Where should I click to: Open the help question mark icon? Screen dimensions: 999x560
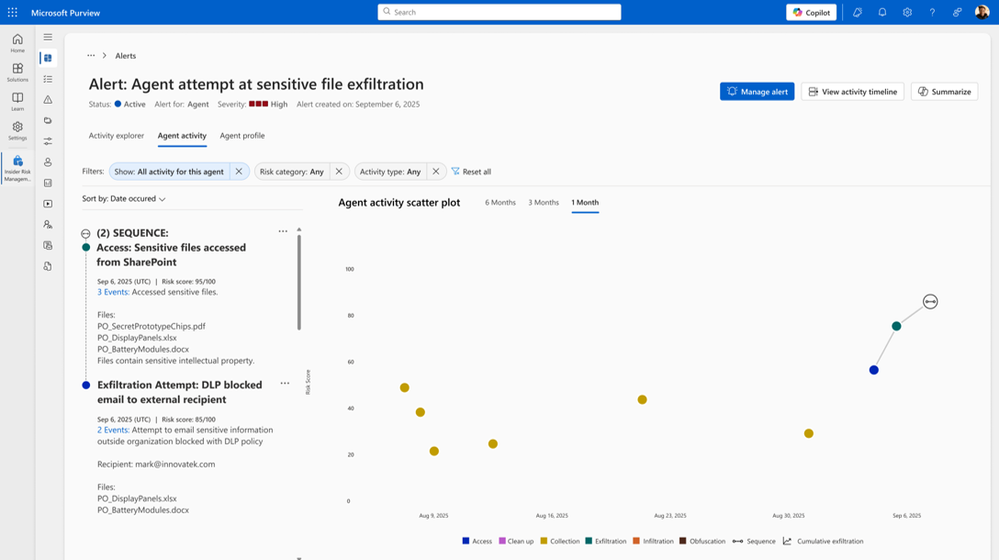932,12
